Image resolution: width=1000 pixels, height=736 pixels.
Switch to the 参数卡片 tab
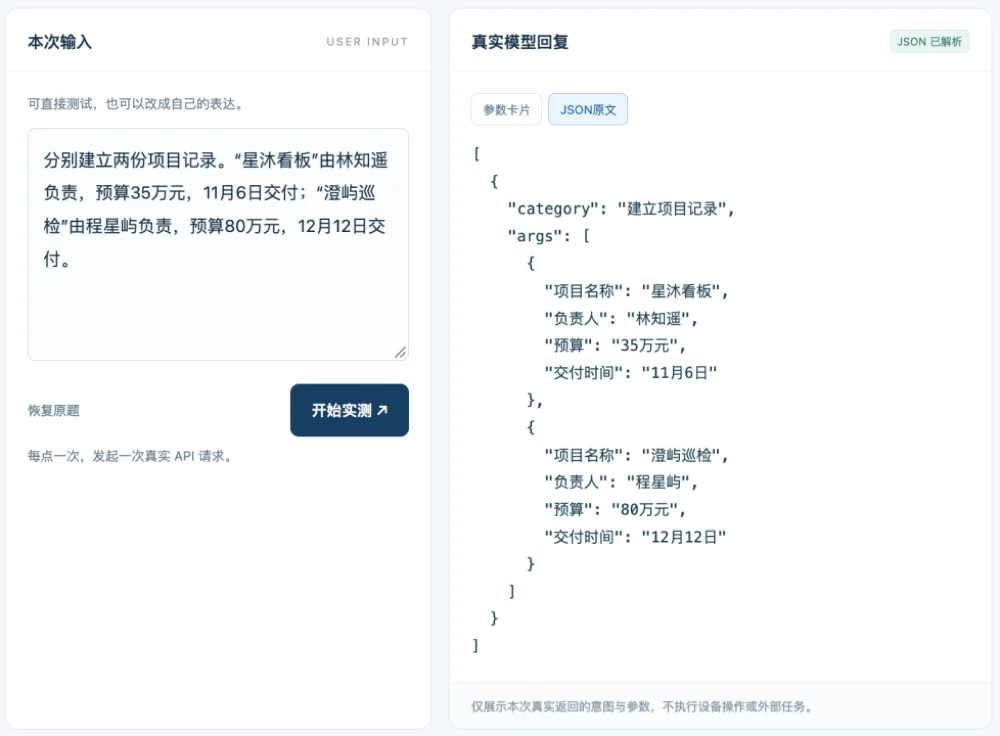[x=506, y=110]
